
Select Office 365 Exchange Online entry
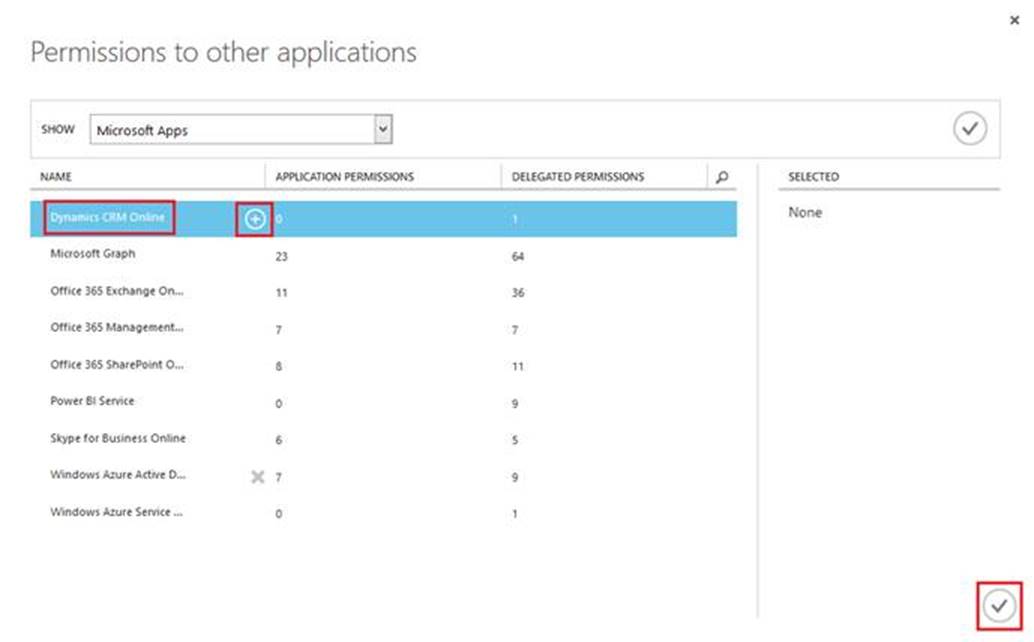point(117,291)
